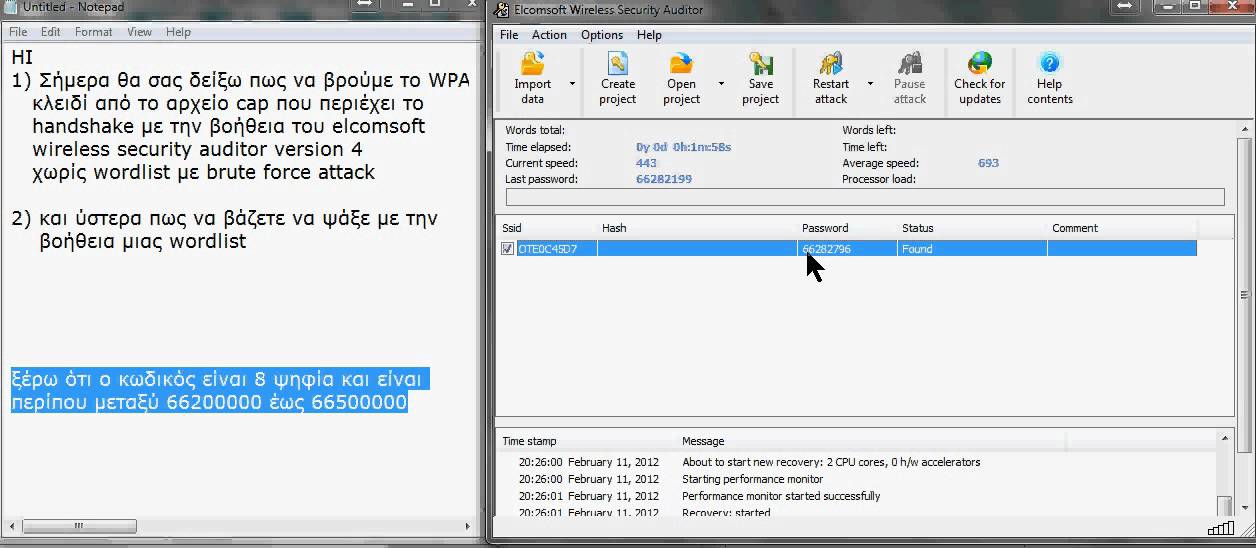
Task: Click the log panel scroll up arrow
Action: (1225, 438)
